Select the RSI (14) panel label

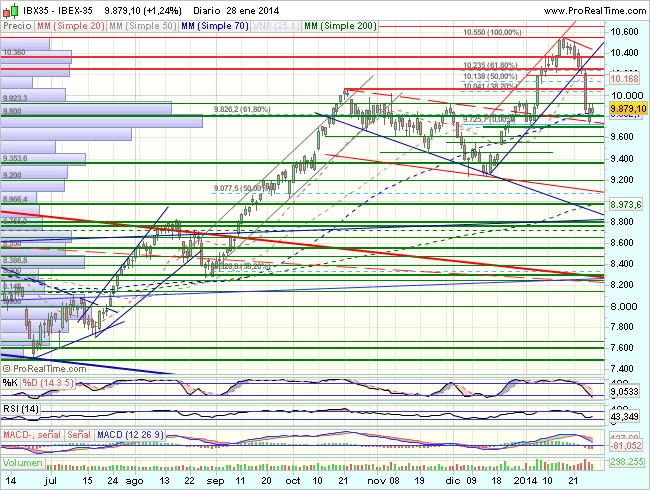tap(21, 409)
